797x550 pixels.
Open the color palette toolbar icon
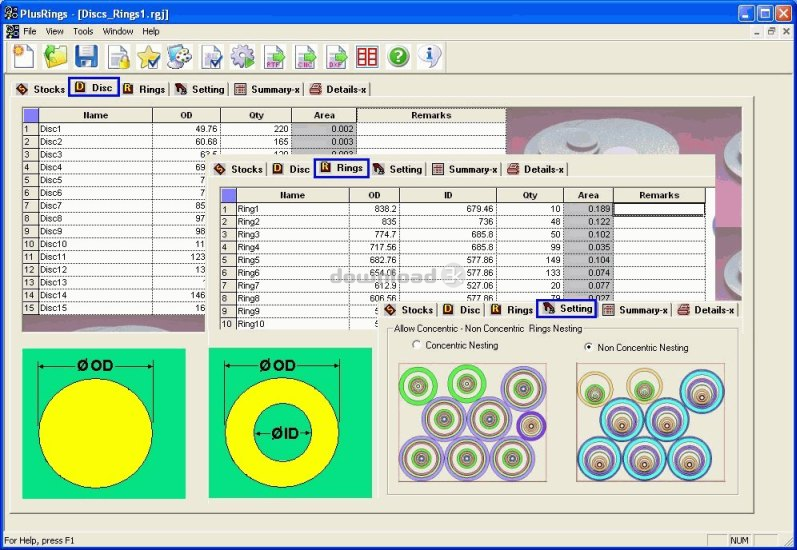[x=179, y=56]
